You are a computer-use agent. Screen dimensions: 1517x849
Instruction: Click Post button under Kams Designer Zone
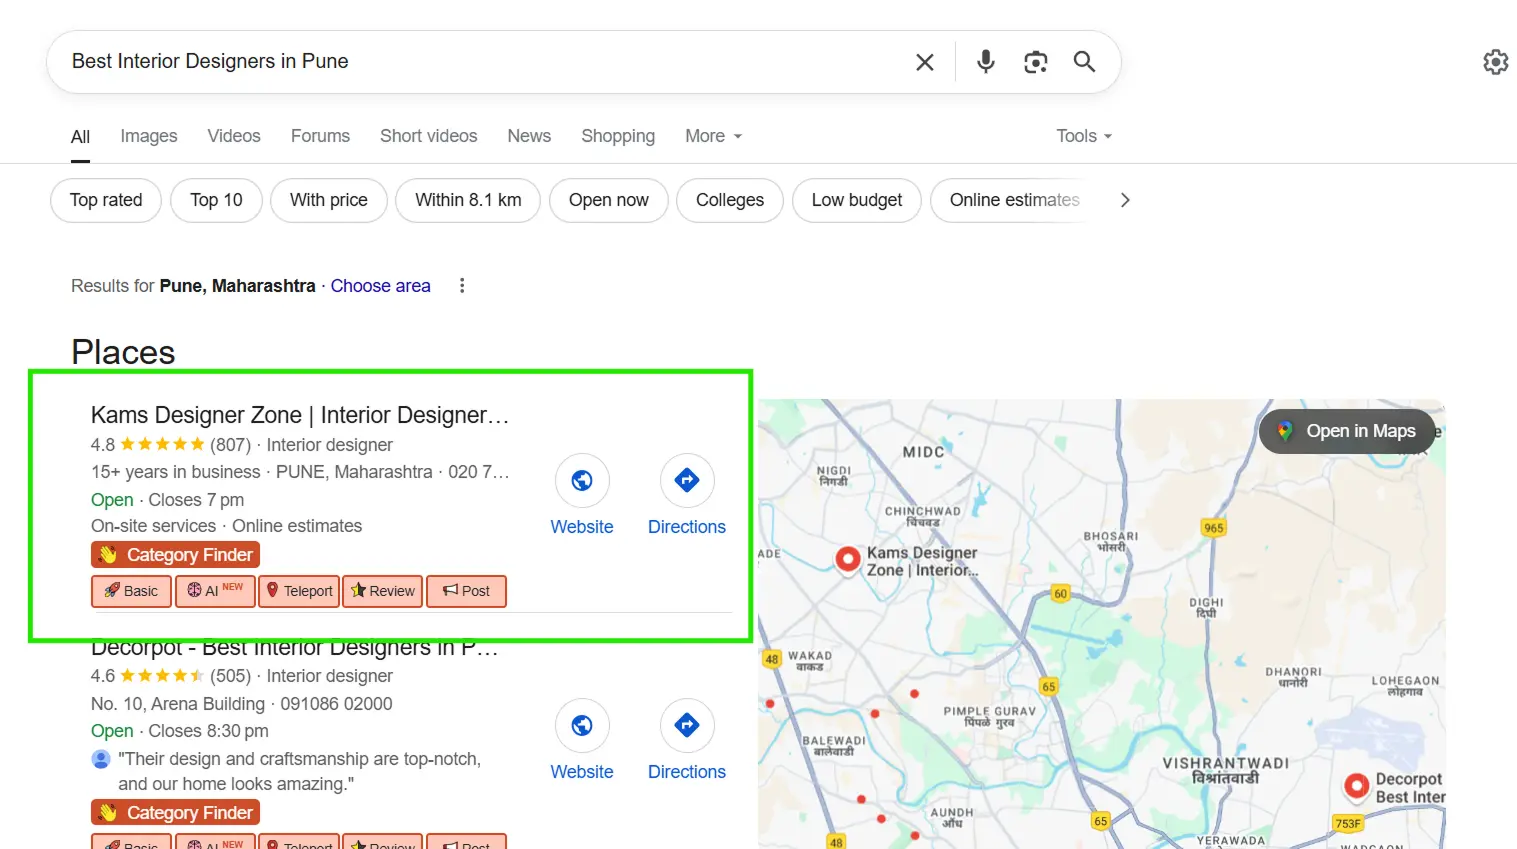(466, 591)
